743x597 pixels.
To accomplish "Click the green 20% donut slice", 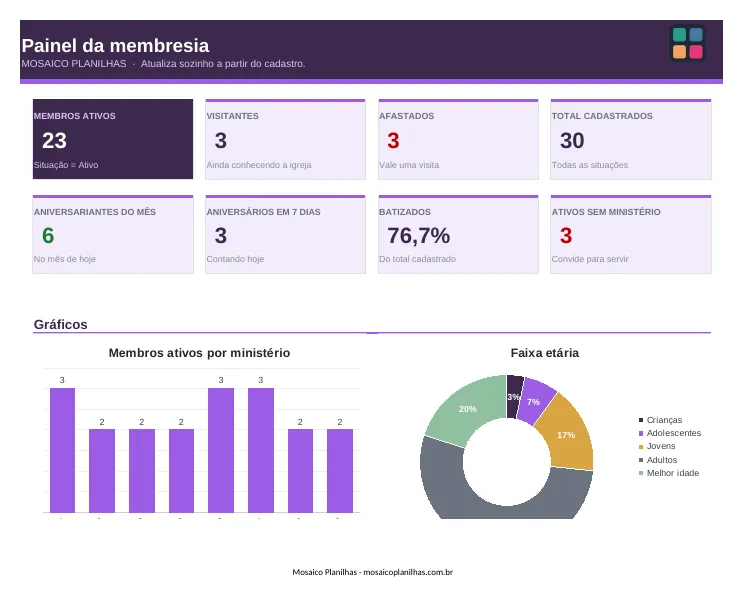I will 467,409.
